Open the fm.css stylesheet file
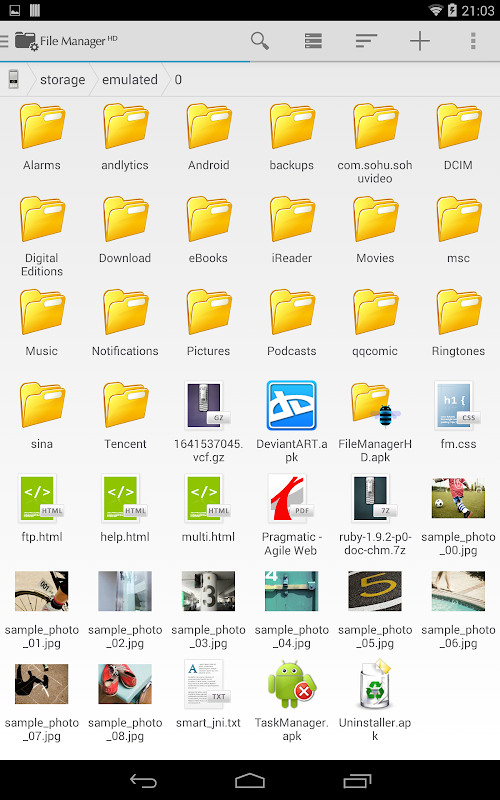500x800 pixels. point(458,415)
